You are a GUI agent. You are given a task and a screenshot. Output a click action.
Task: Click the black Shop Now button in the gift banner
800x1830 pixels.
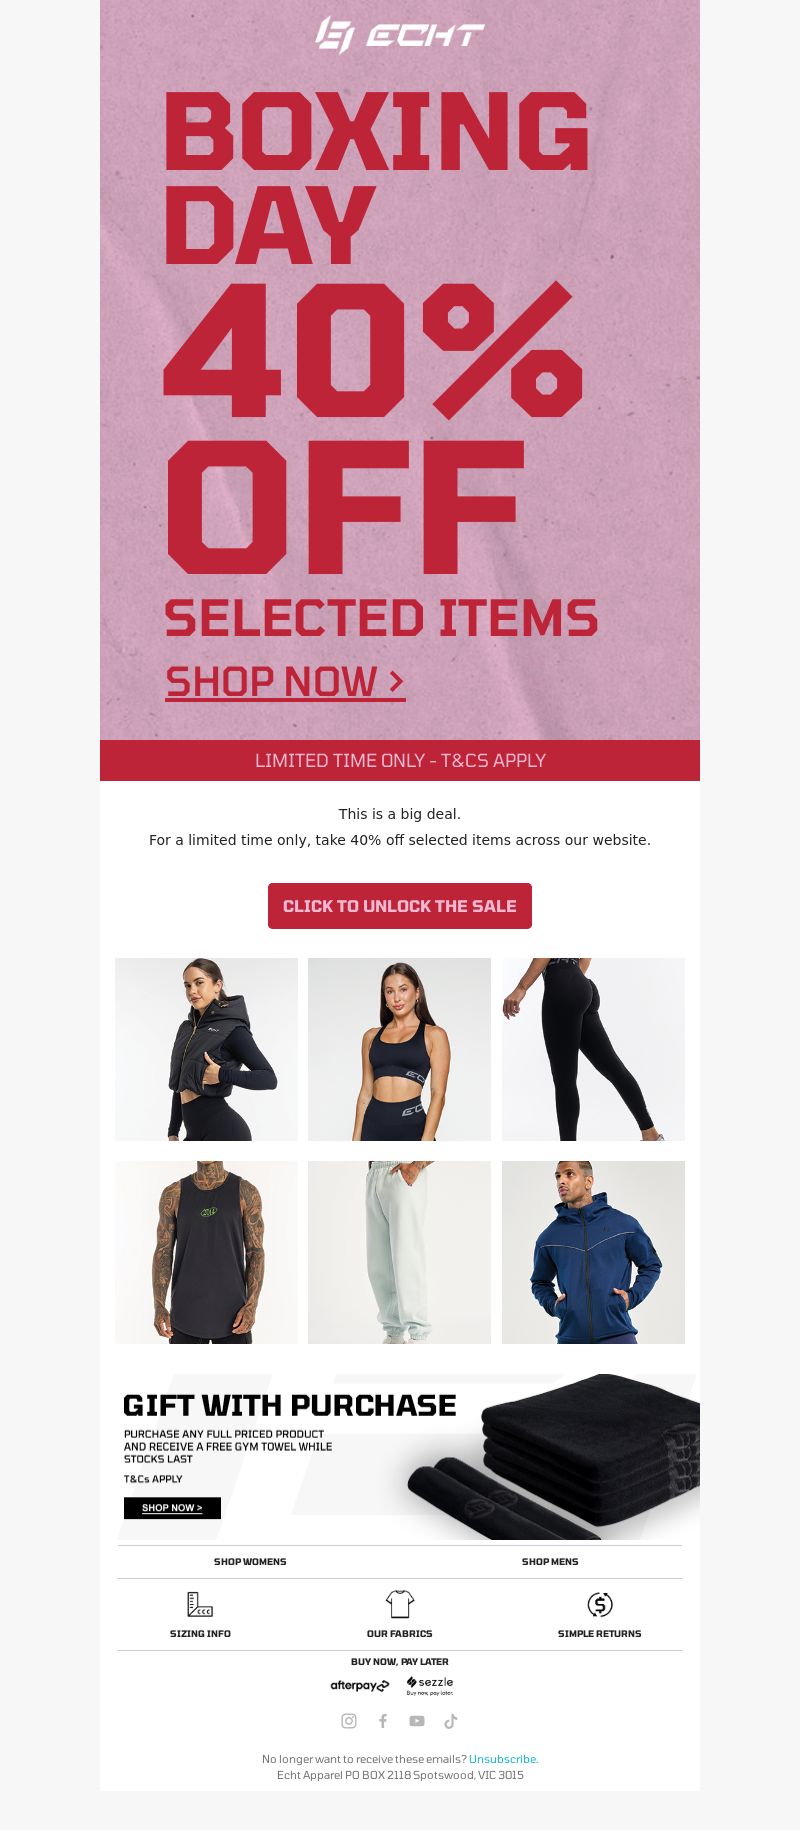click(172, 1508)
